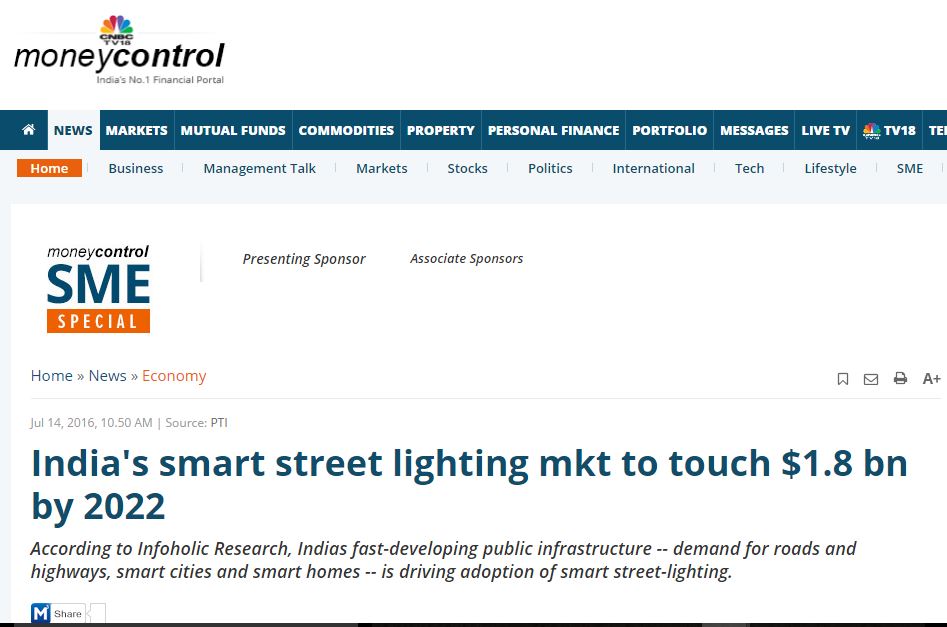Open the International sub-section
Viewport: 947px width, 627px height.
click(x=653, y=169)
